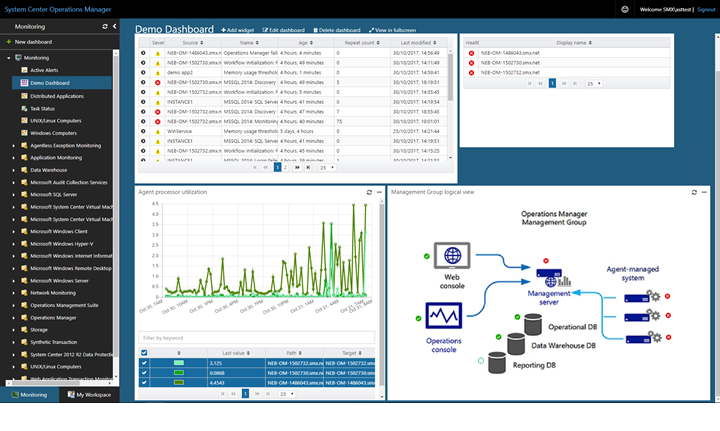720x431 pixels.
Task: Click the light green color swatch in the legend
Action: click(179, 363)
